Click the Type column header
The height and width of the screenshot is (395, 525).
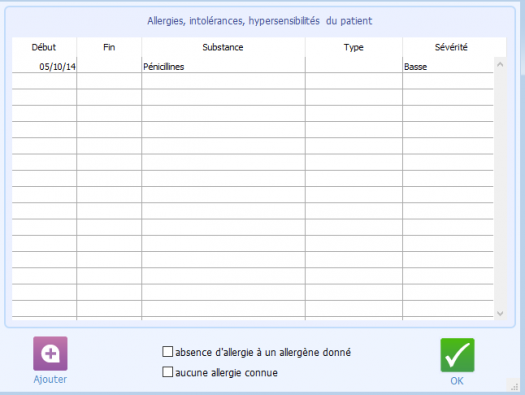[354, 47]
